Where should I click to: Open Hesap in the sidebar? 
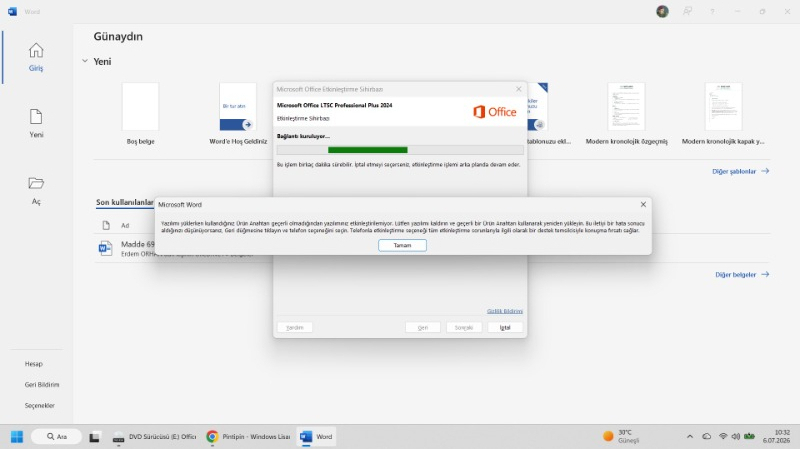tap(34, 364)
